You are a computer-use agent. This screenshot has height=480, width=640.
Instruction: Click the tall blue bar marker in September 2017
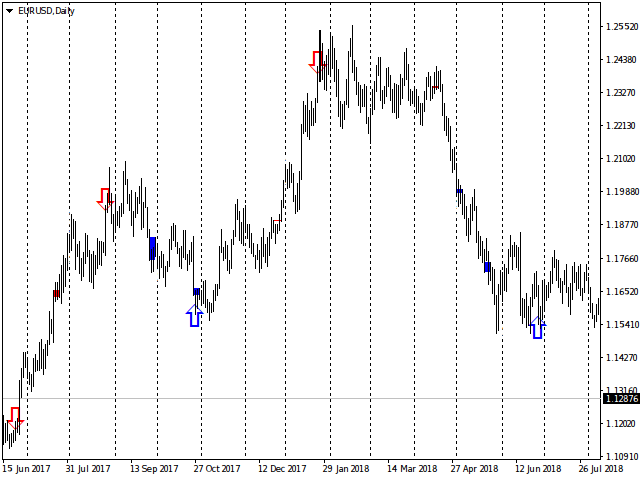tap(153, 248)
